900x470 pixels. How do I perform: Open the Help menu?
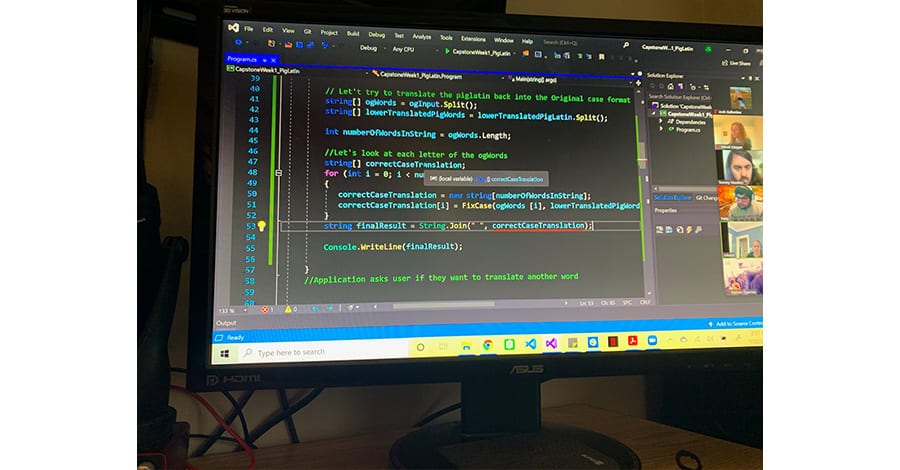527,41
